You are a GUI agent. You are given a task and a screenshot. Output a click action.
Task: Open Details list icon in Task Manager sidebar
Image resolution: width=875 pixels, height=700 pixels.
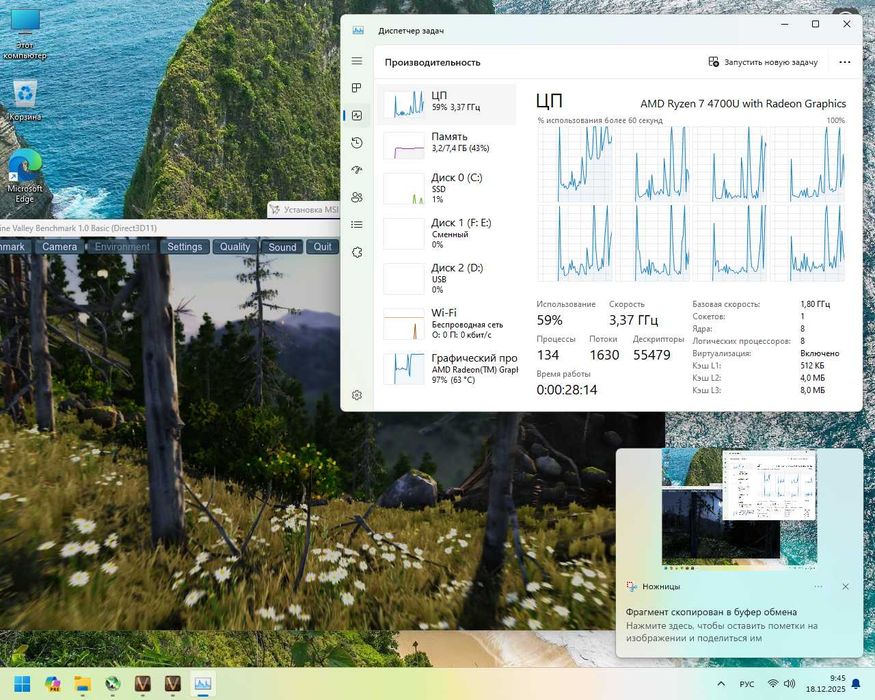(357, 224)
